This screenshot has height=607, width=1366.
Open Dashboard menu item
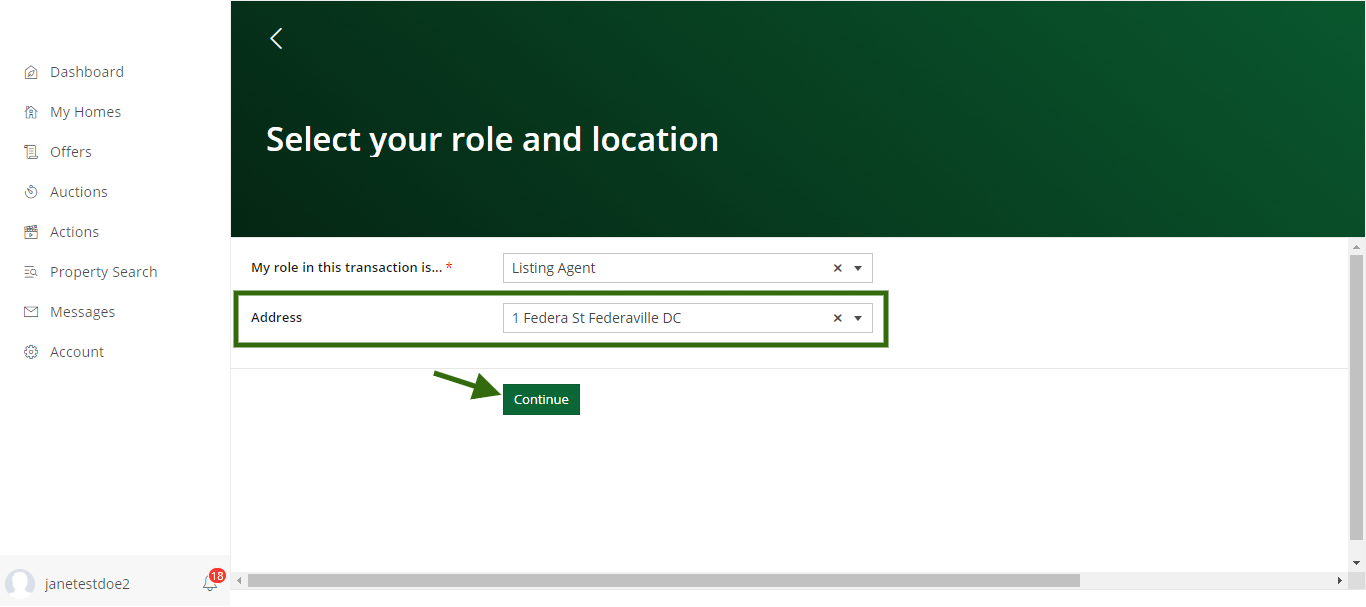[x=87, y=72]
